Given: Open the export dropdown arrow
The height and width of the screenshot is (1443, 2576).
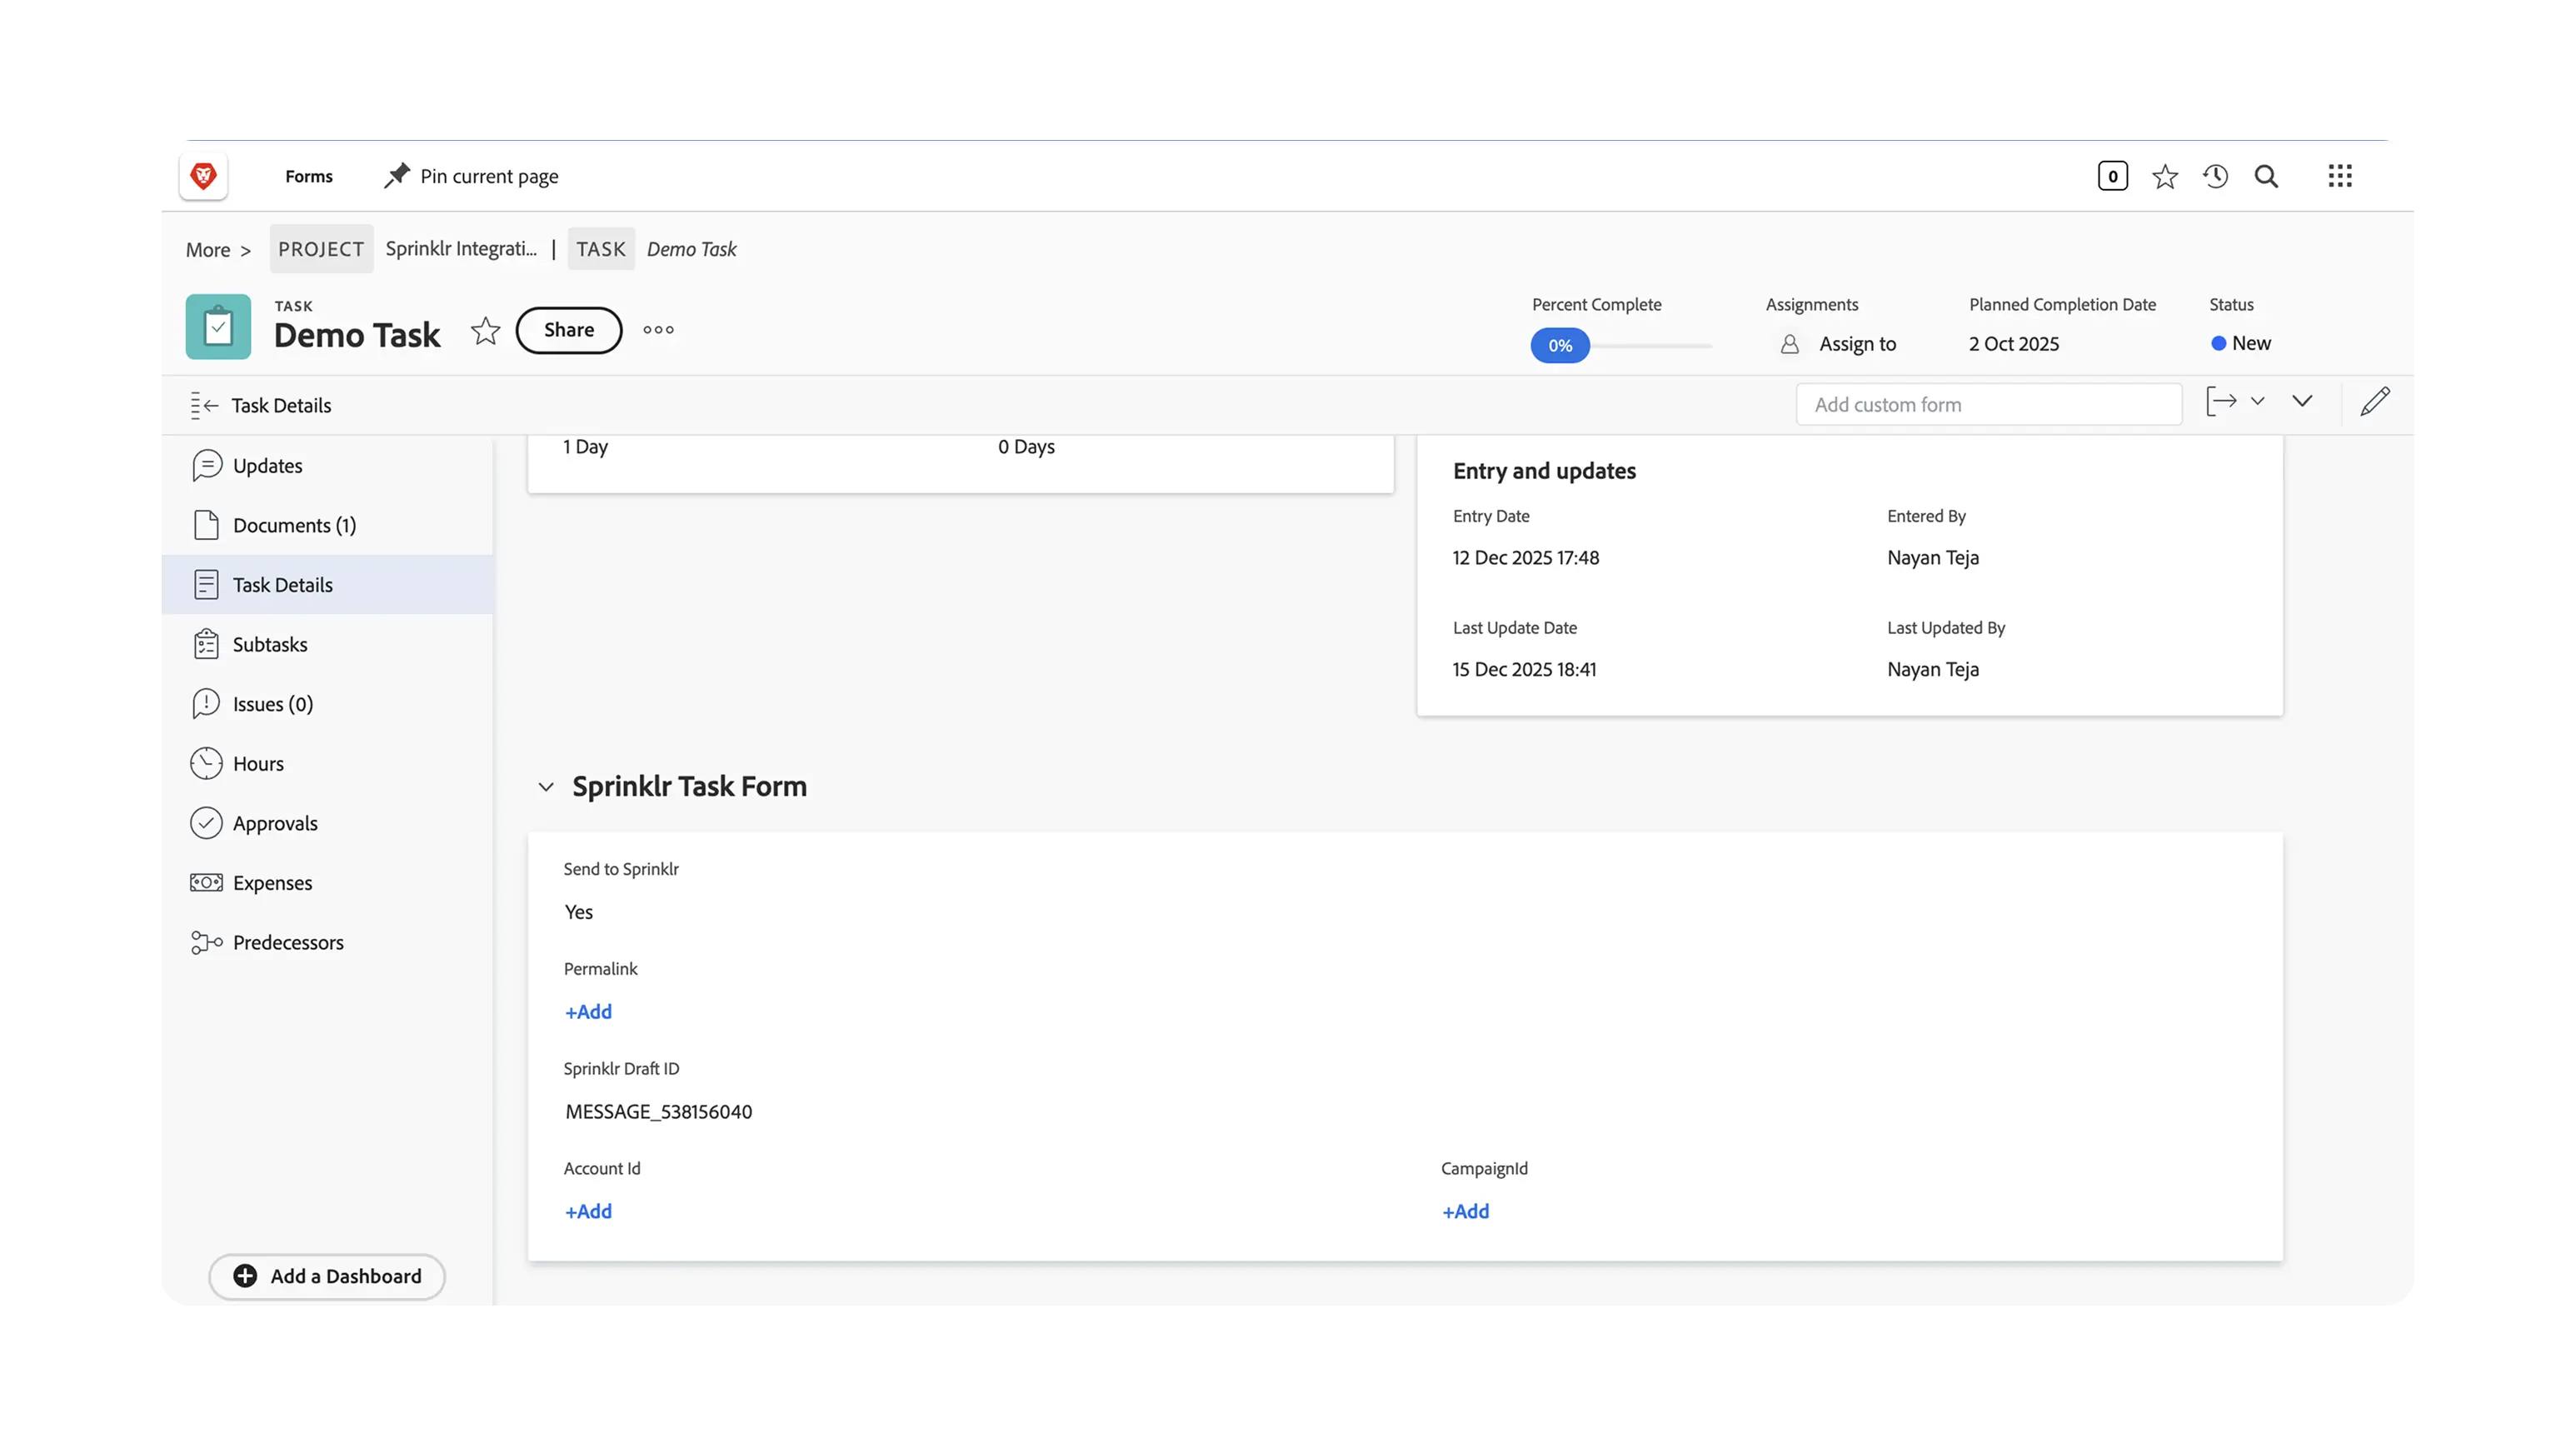Looking at the screenshot, I should 2257,401.
